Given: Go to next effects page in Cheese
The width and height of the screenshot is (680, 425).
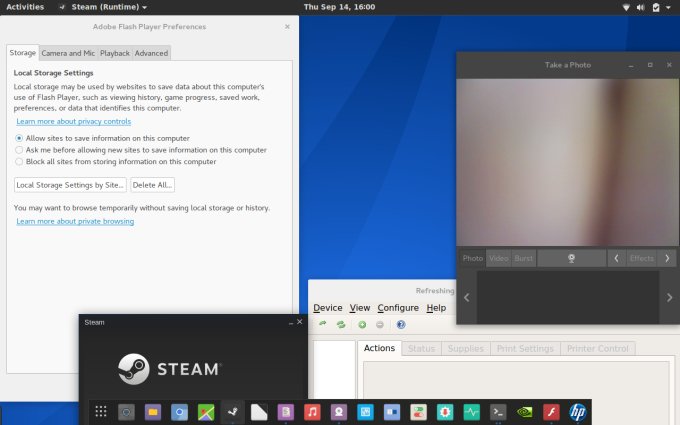Looking at the screenshot, I should point(667,258).
